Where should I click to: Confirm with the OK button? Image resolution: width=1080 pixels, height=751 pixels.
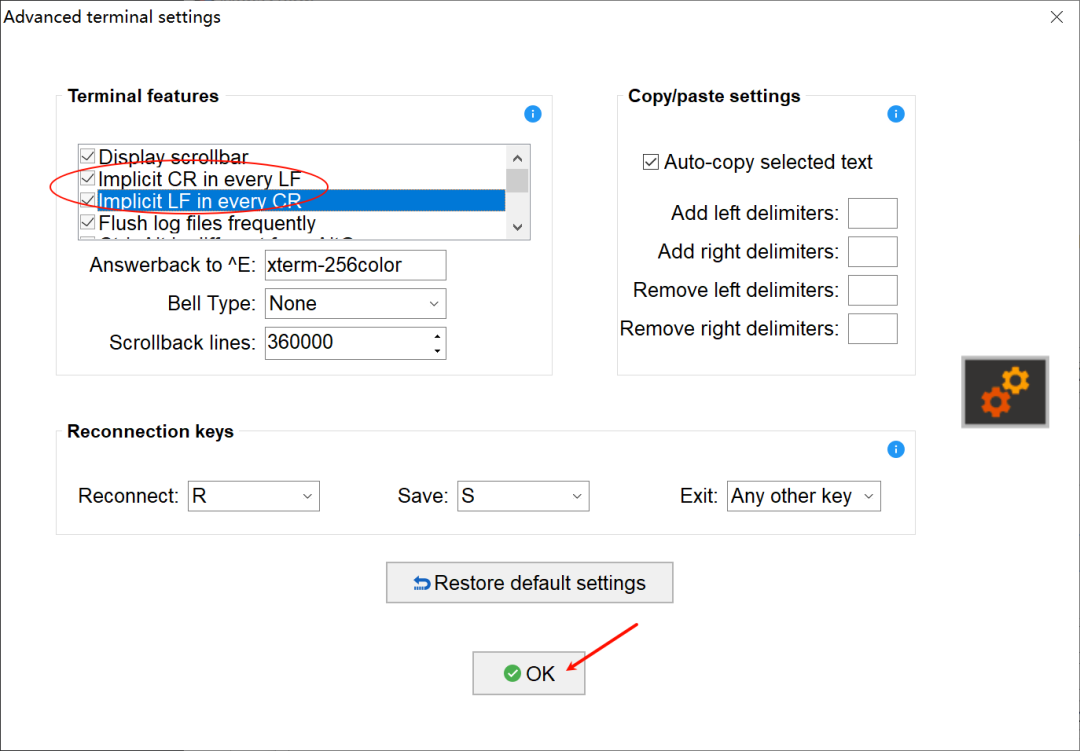point(528,673)
